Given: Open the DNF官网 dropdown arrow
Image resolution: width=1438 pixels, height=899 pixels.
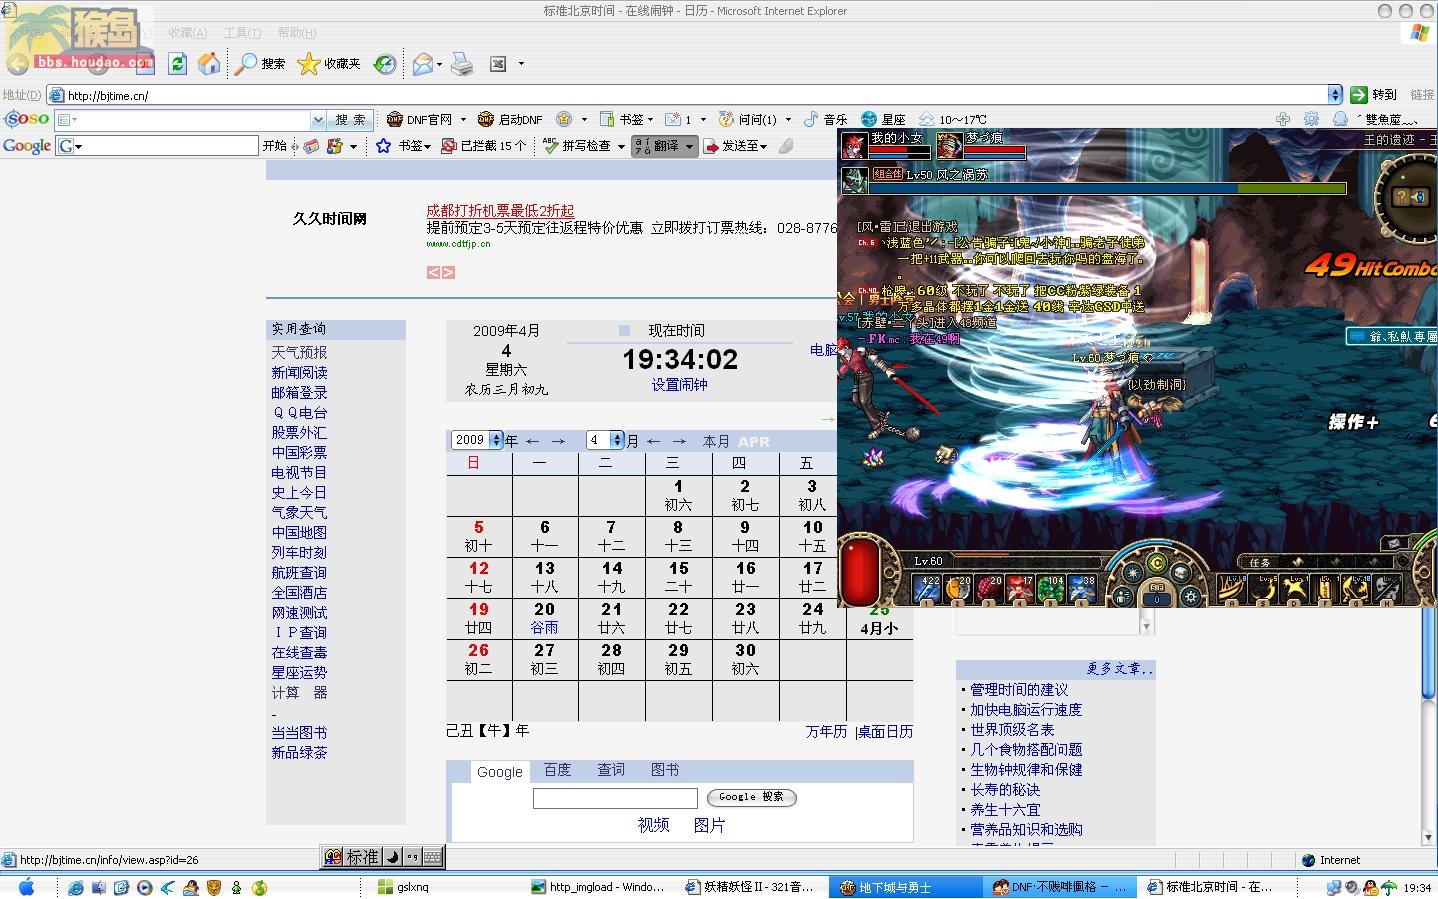Looking at the screenshot, I should pos(463,119).
